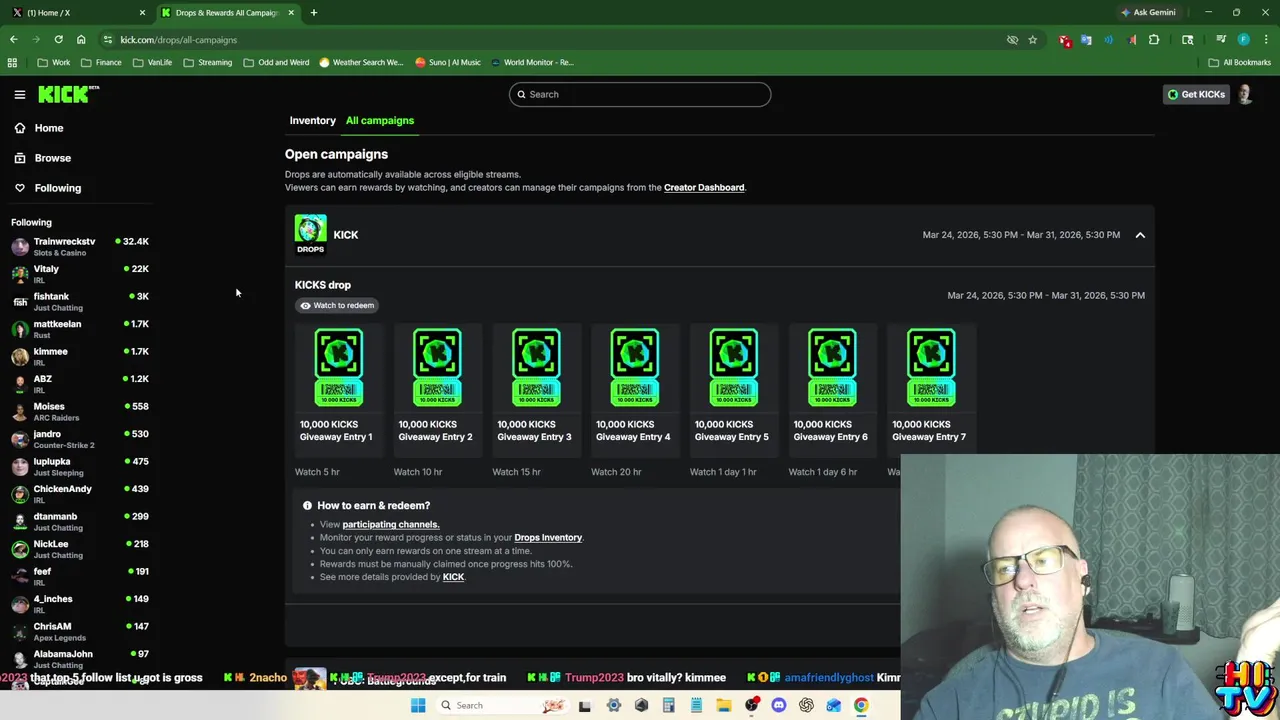Image resolution: width=1280 pixels, height=720 pixels.
Task: Click the Kick search field
Action: tap(640, 94)
